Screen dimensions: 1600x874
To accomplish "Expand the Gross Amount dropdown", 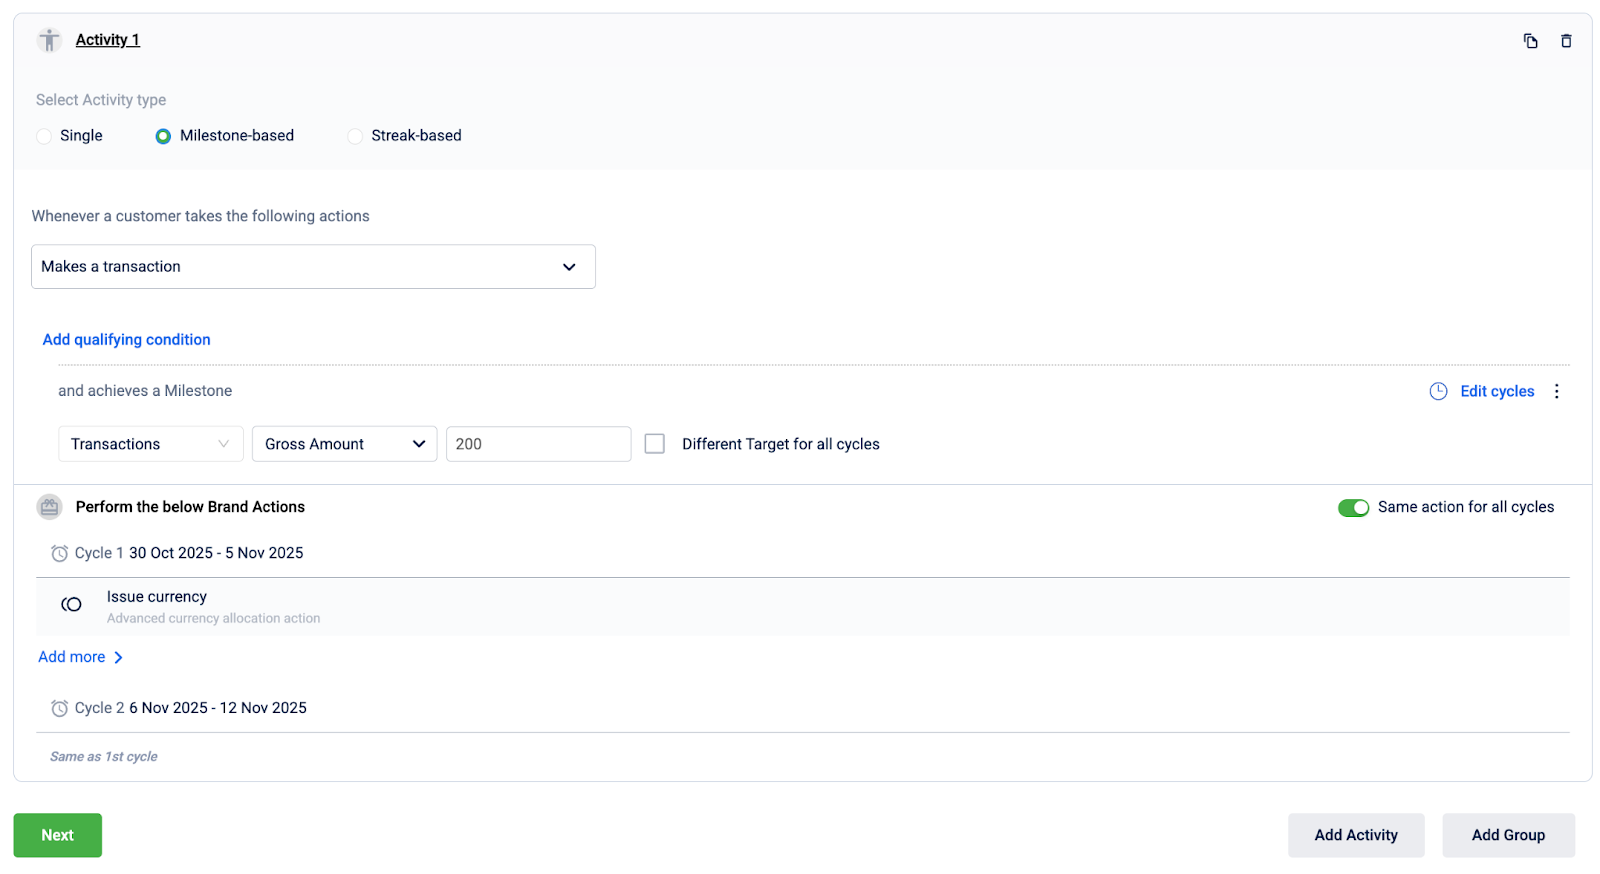I will (344, 444).
